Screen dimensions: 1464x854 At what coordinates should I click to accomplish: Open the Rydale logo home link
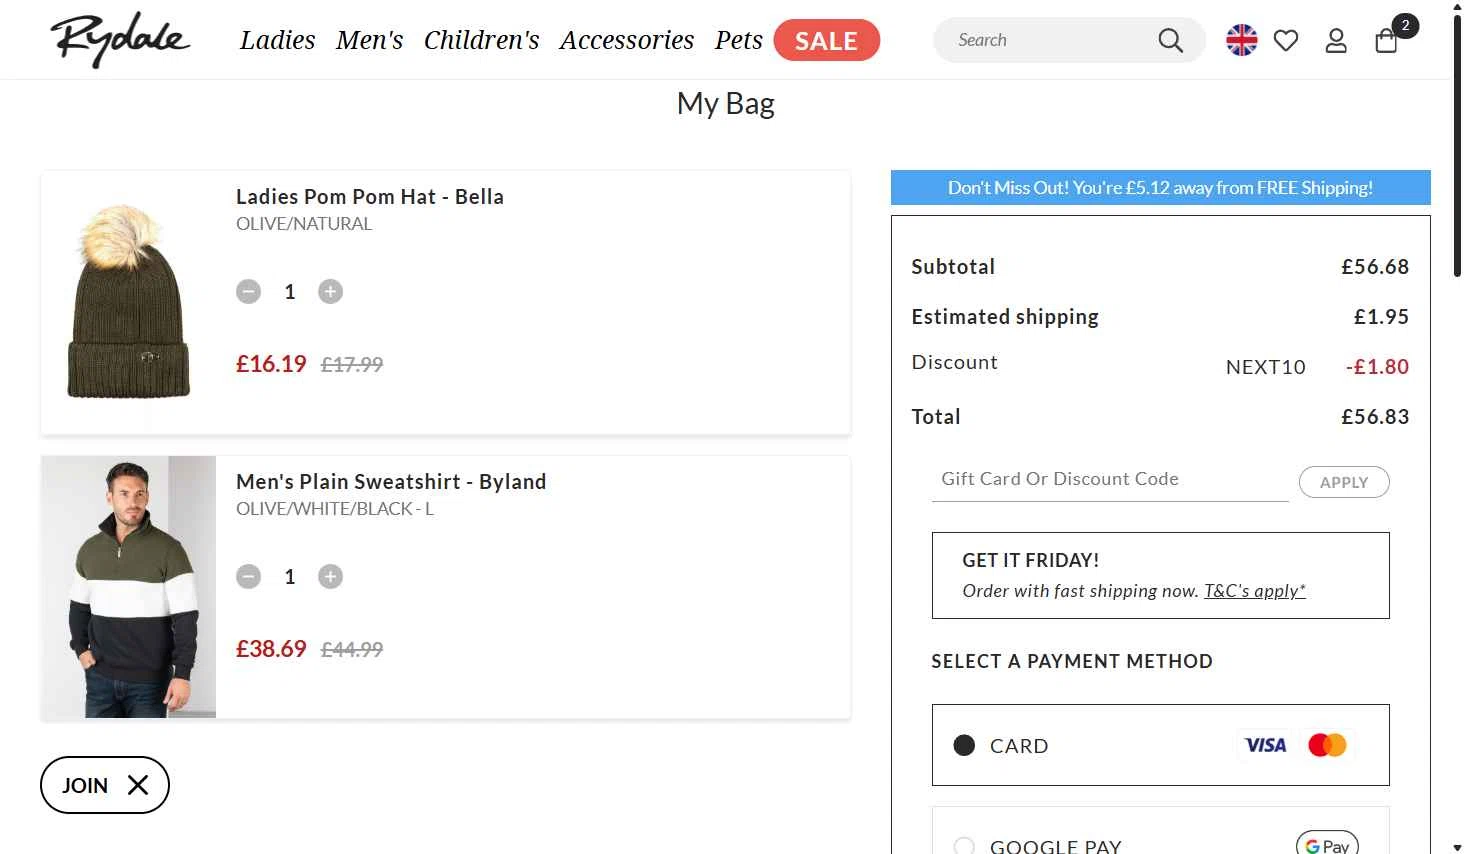(120, 40)
